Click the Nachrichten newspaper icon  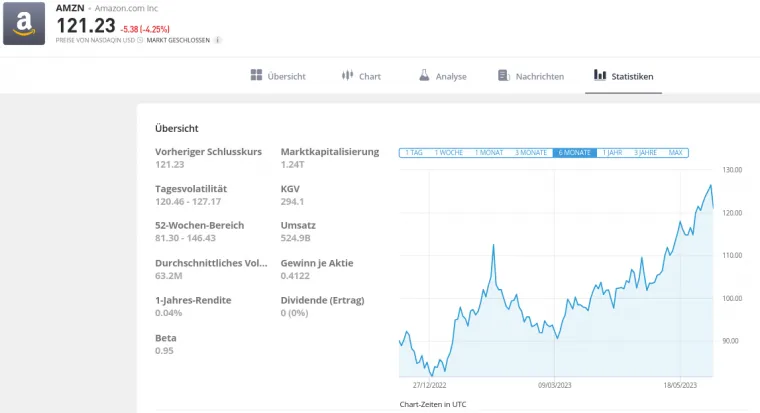(x=504, y=76)
